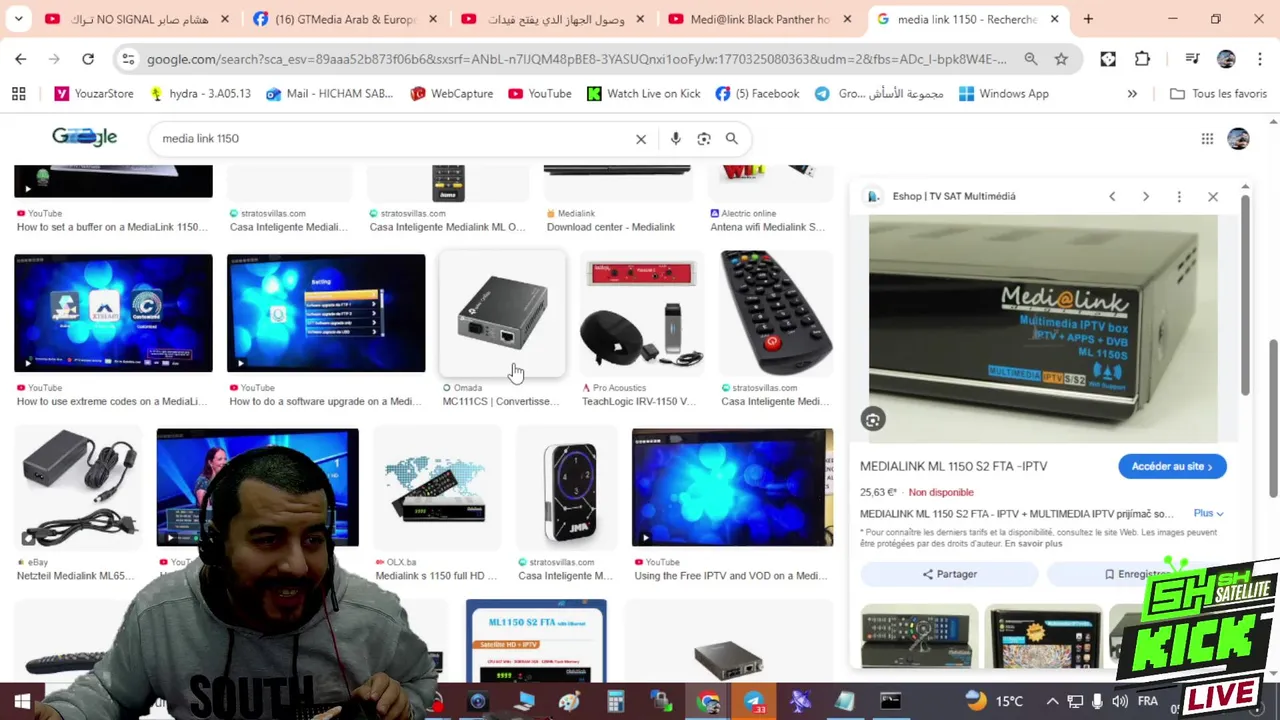The image size is (1280, 720).
Task: Open the YouzarStore bookmark
Action: [x=94, y=93]
